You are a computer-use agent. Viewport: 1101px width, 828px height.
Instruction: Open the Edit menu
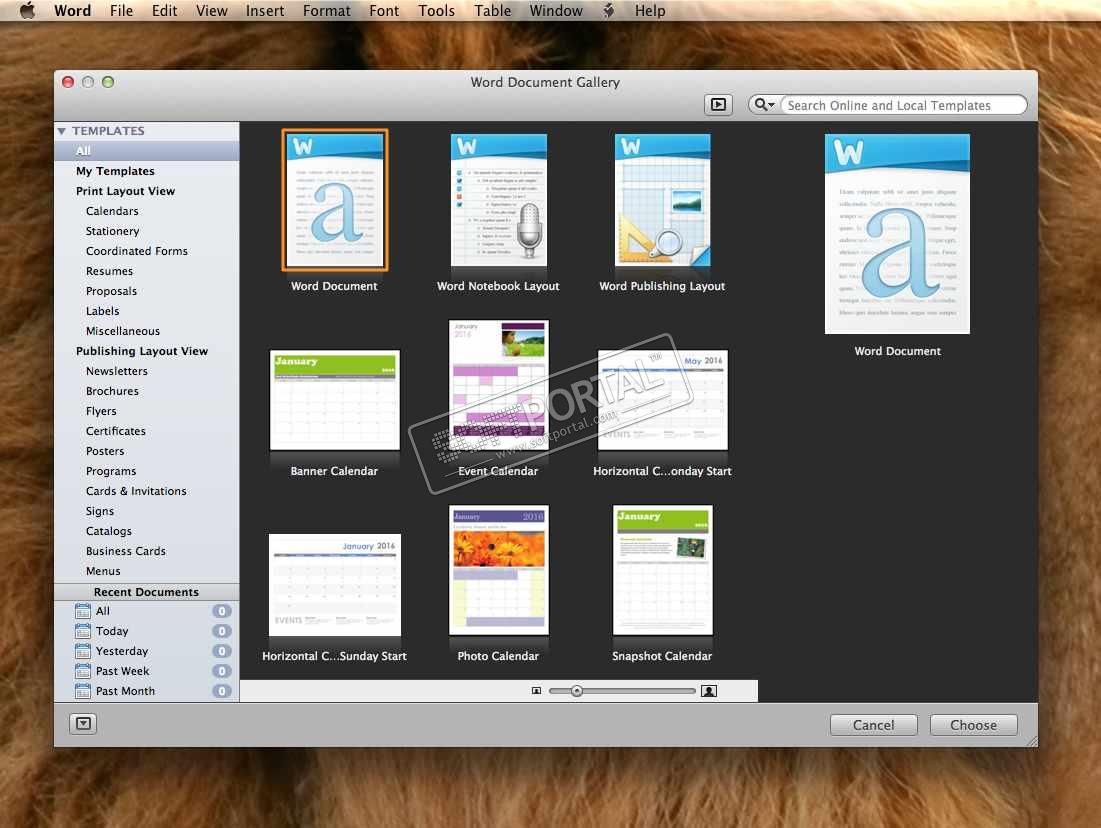[164, 11]
